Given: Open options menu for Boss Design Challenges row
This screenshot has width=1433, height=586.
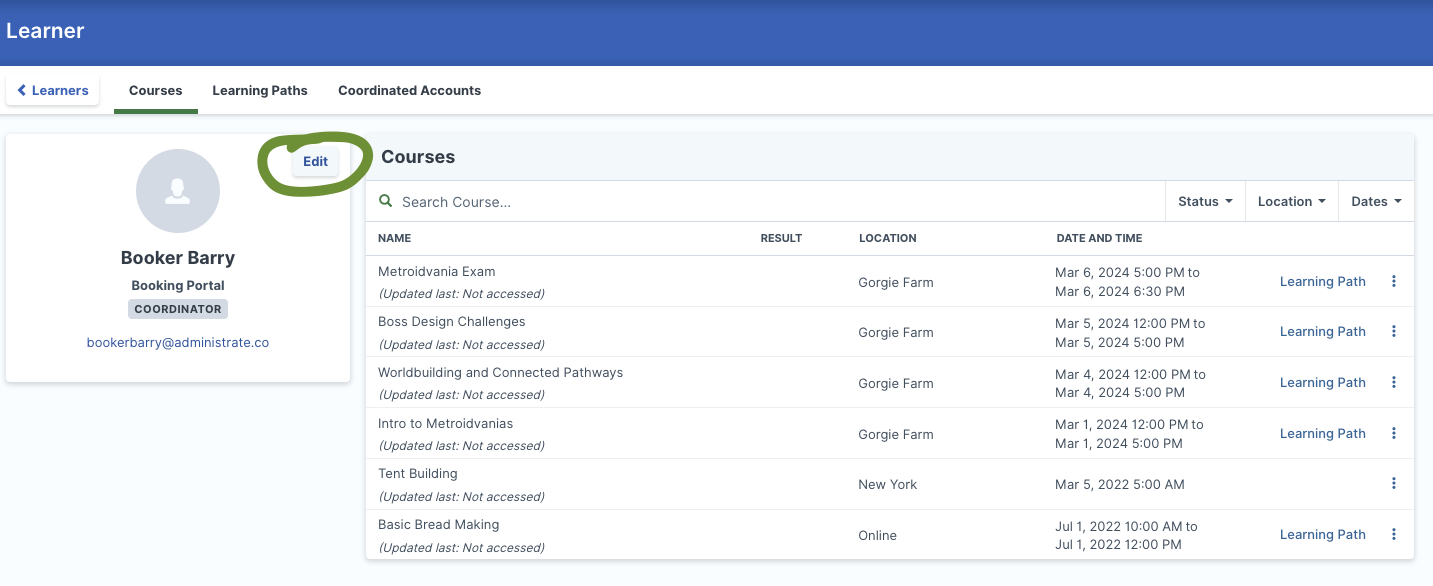Looking at the screenshot, I should (x=1394, y=332).
